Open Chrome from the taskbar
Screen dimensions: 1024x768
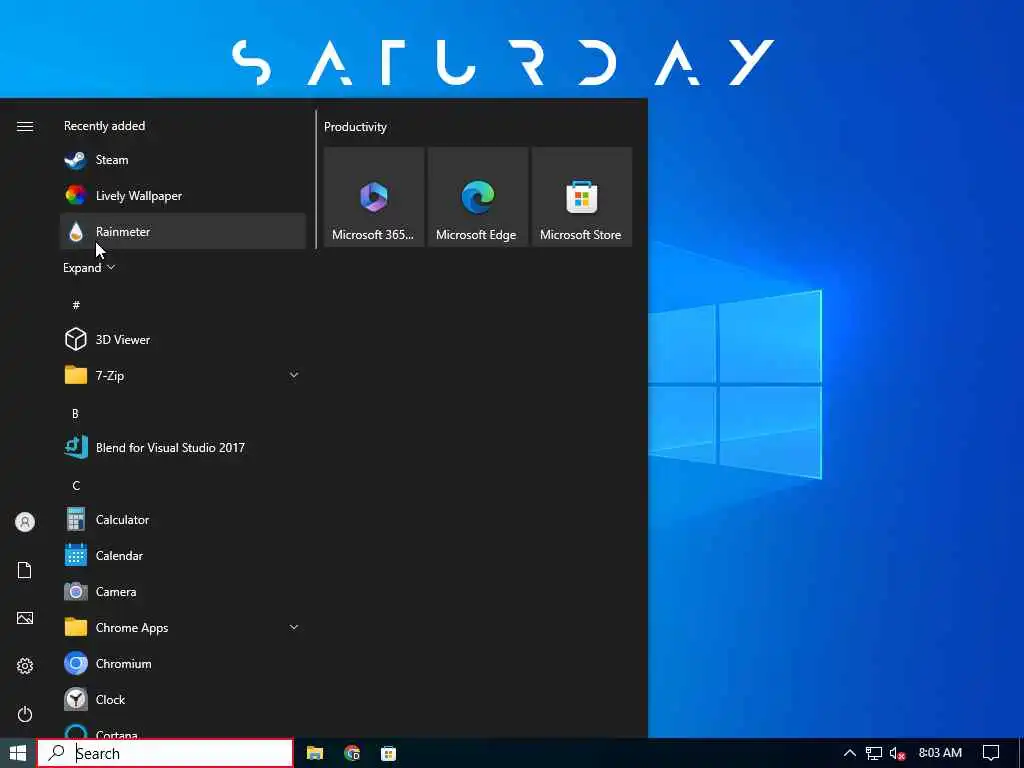tap(352, 753)
